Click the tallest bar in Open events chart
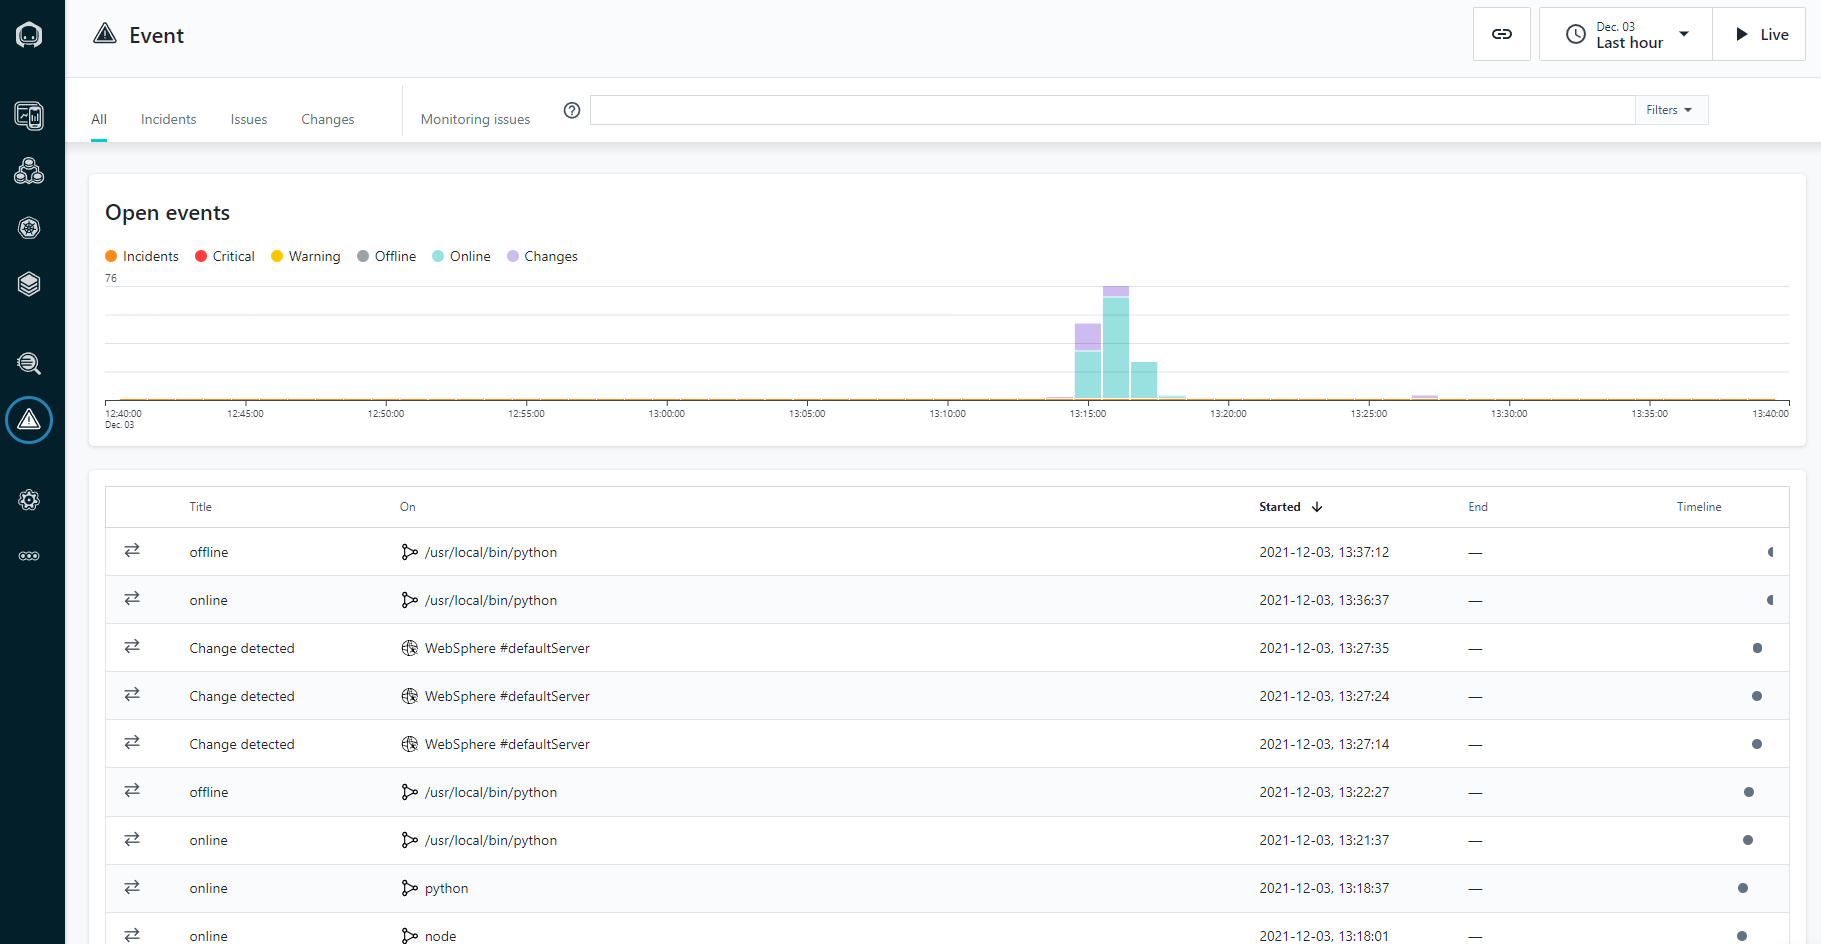Image resolution: width=1821 pixels, height=944 pixels. pos(1116,342)
